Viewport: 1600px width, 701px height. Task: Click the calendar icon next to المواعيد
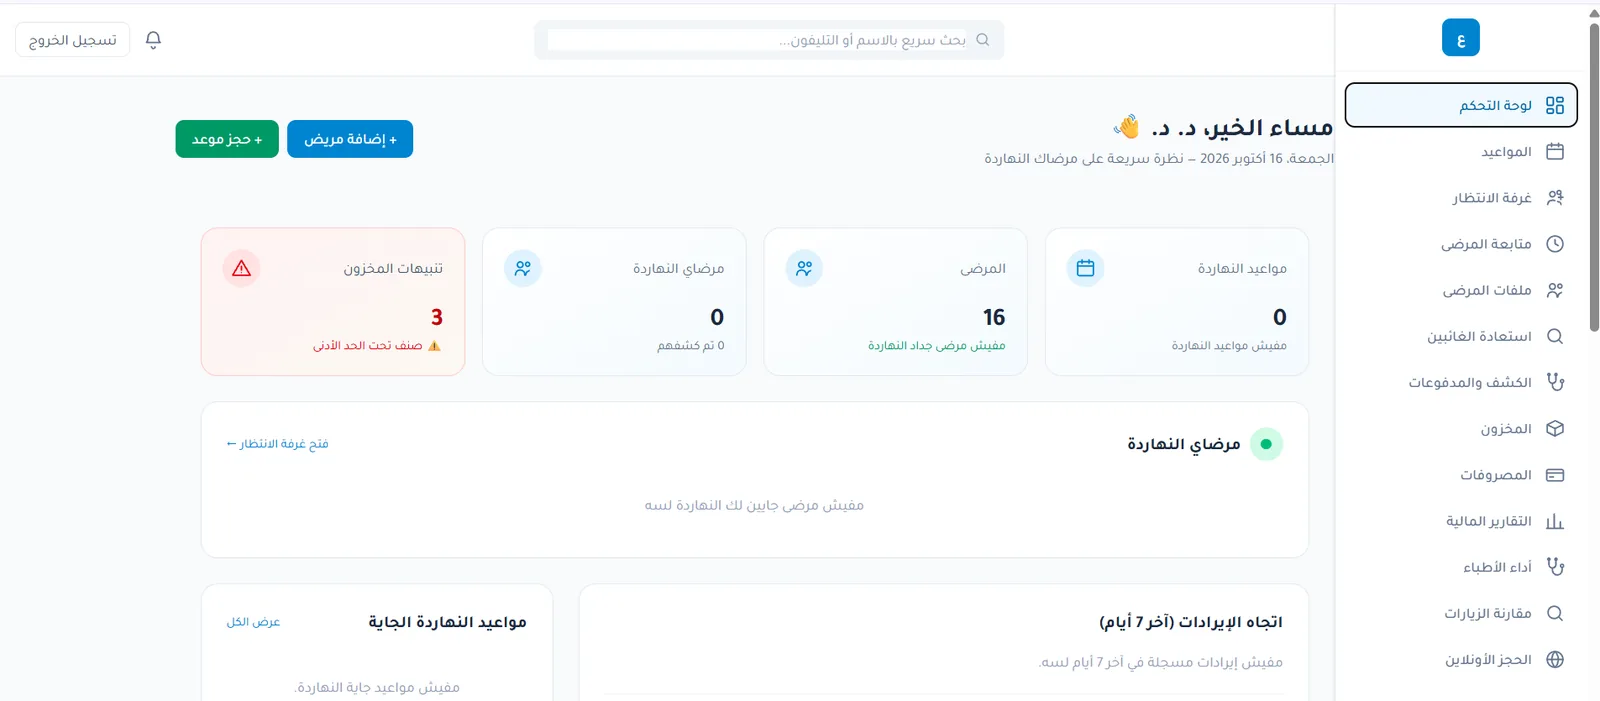1555,151
